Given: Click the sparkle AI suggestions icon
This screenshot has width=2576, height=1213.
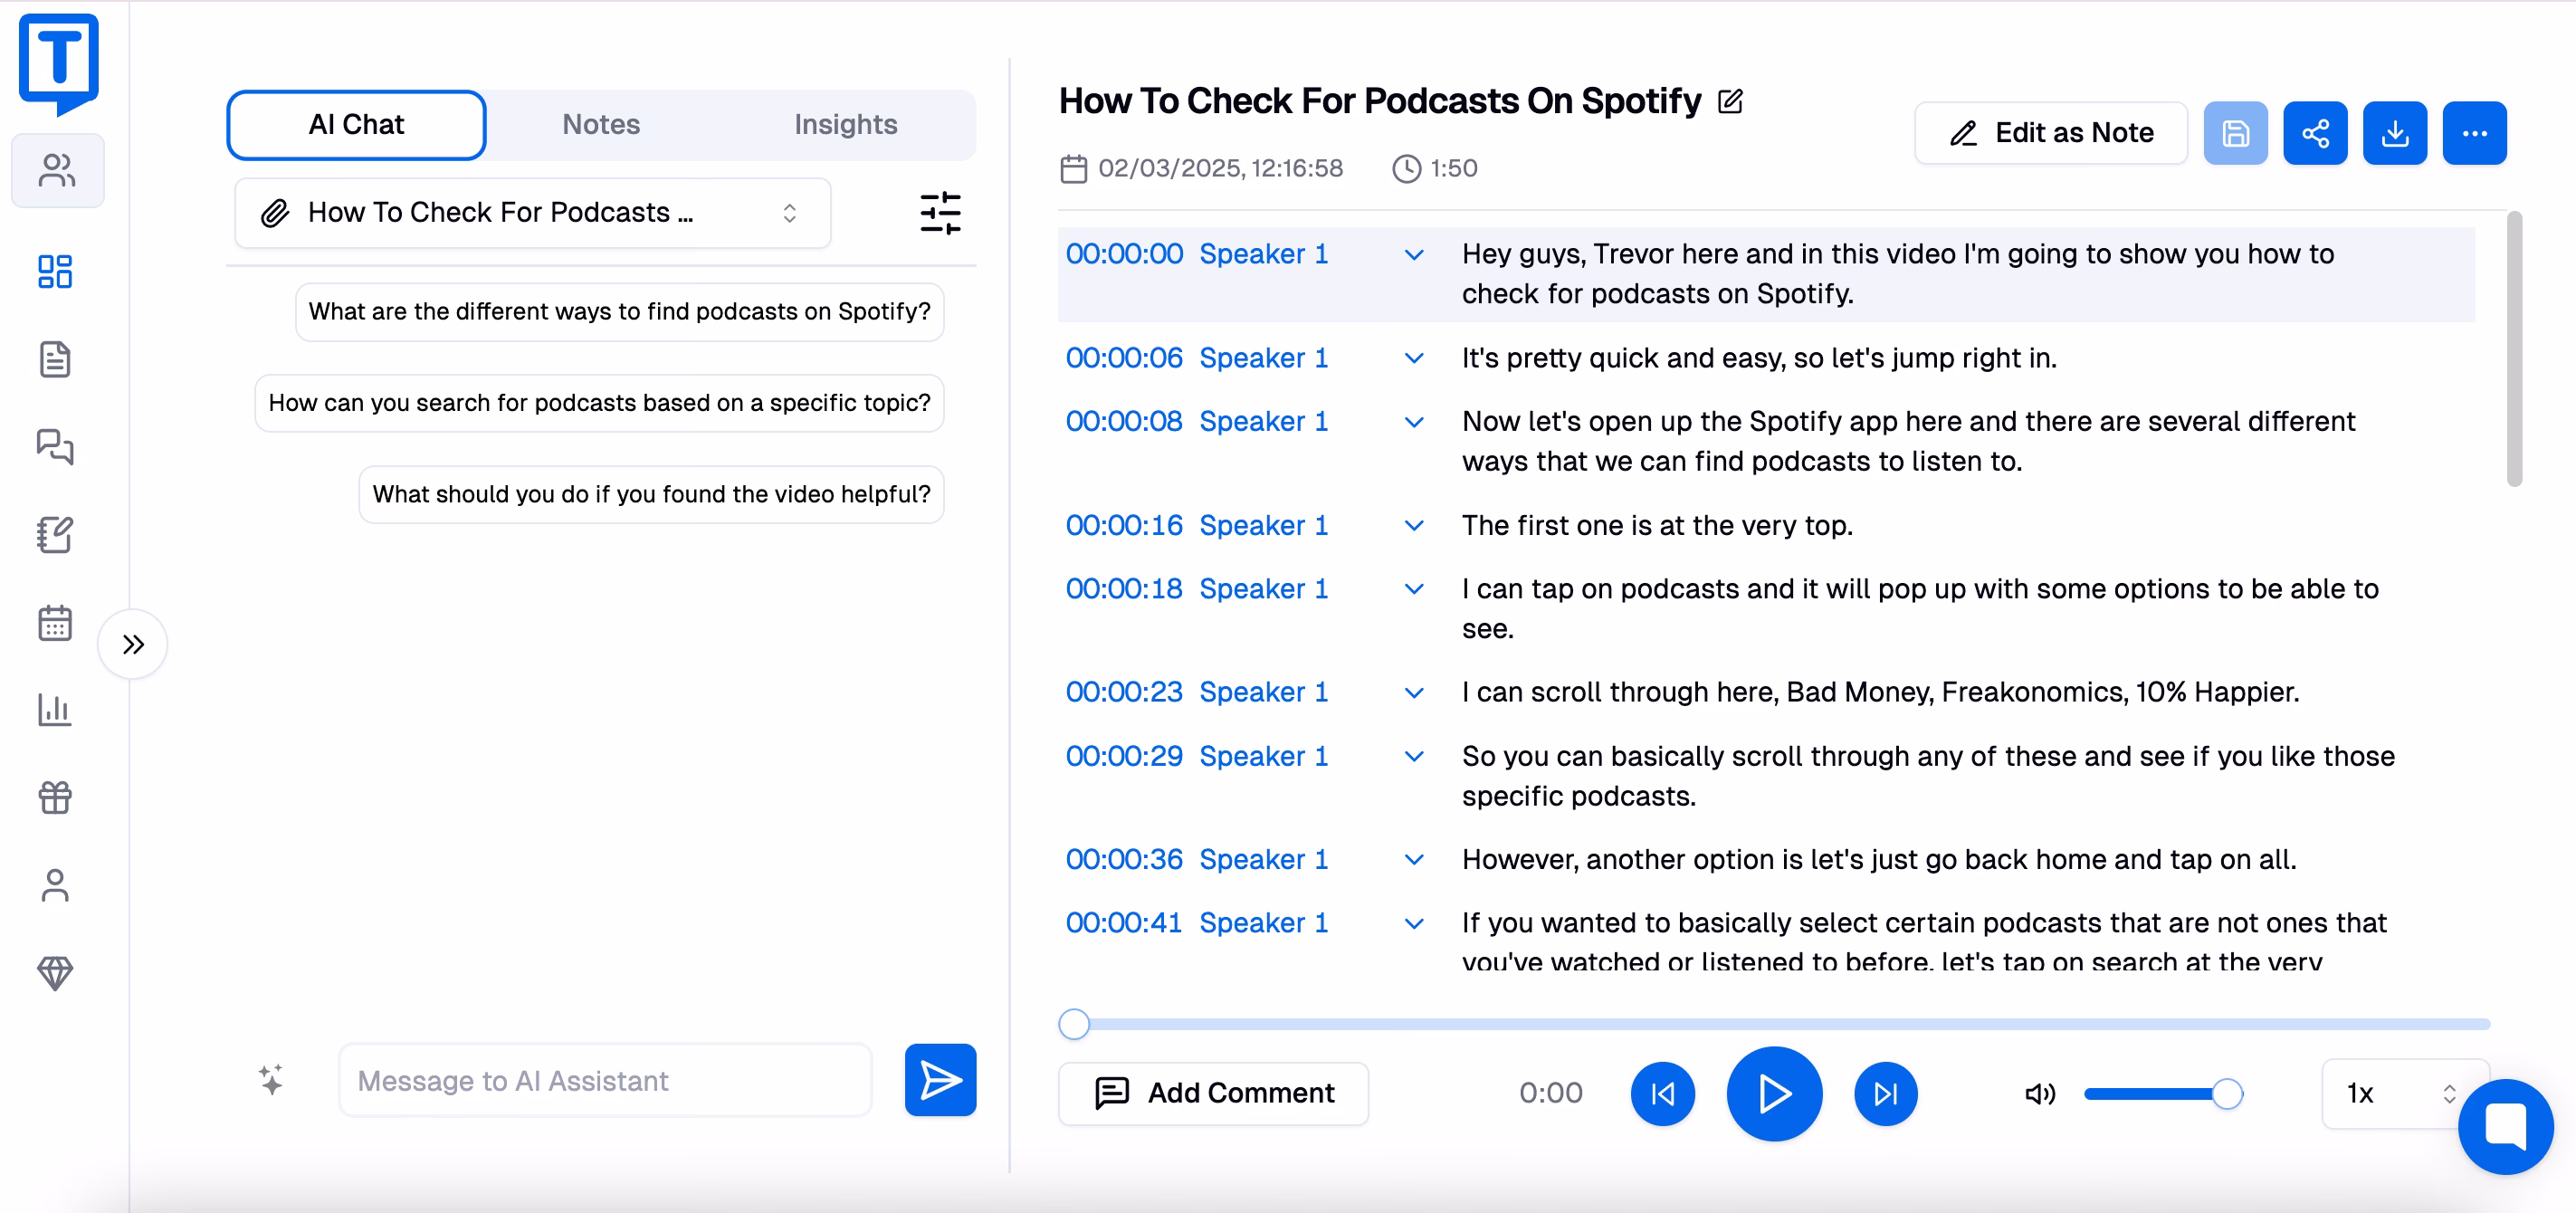Looking at the screenshot, I should pos(271,1080).
